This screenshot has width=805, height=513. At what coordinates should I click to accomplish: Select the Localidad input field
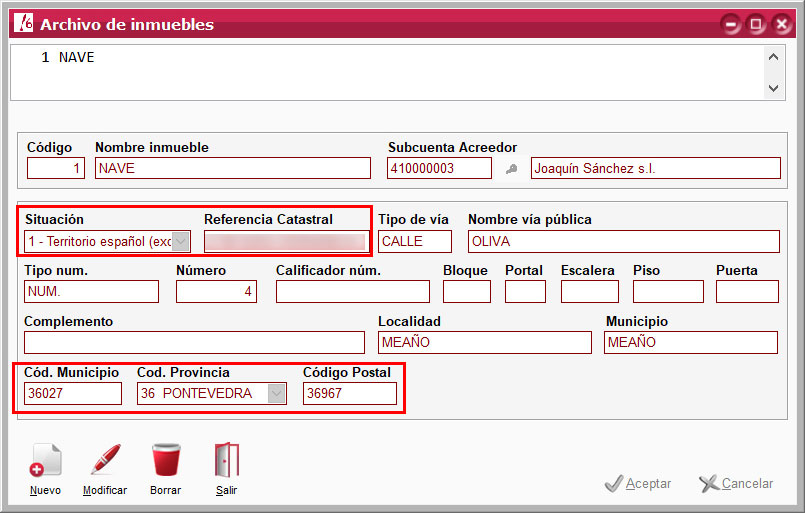click(x=484, y=342)
